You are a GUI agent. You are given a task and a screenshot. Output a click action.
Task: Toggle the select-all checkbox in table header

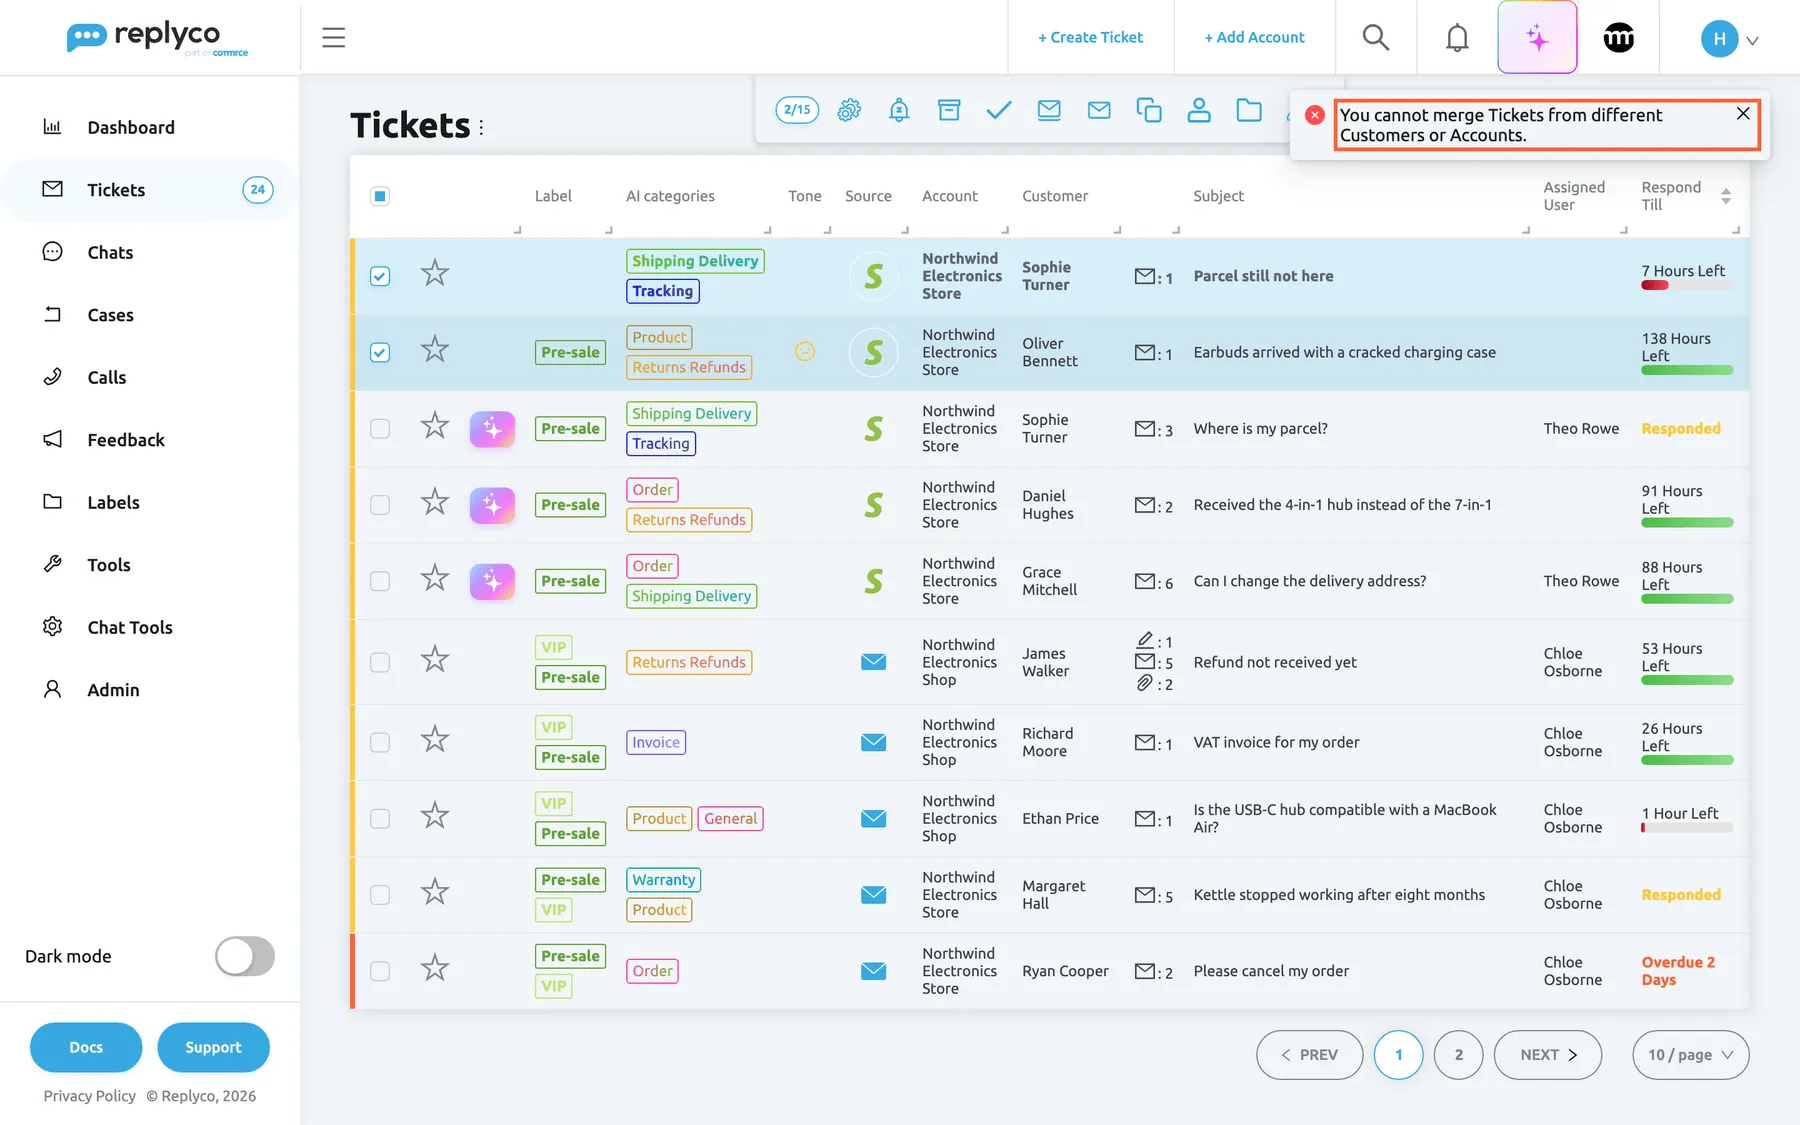380,196
